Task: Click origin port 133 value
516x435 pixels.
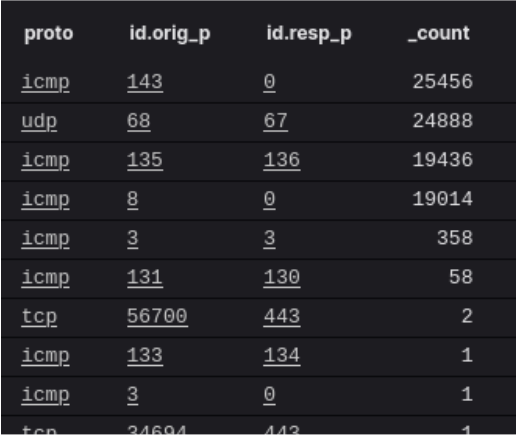Action: 145,355
